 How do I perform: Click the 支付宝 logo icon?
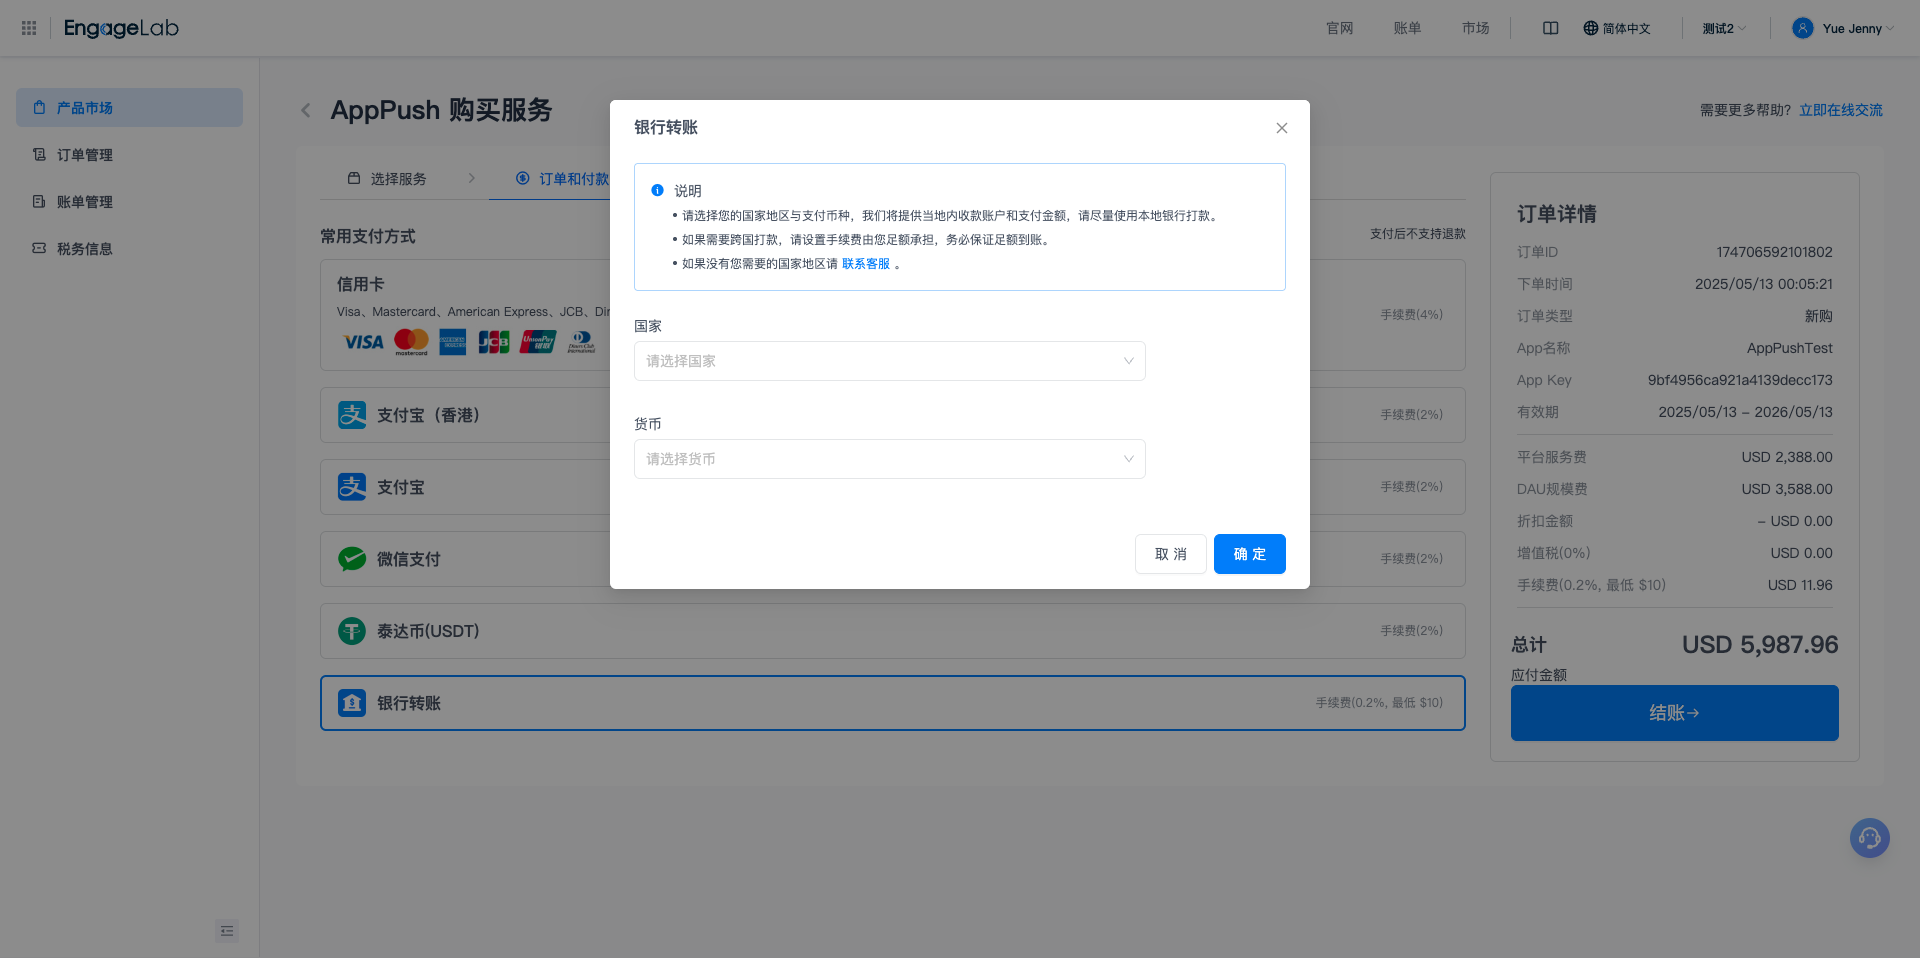(352, 487)
